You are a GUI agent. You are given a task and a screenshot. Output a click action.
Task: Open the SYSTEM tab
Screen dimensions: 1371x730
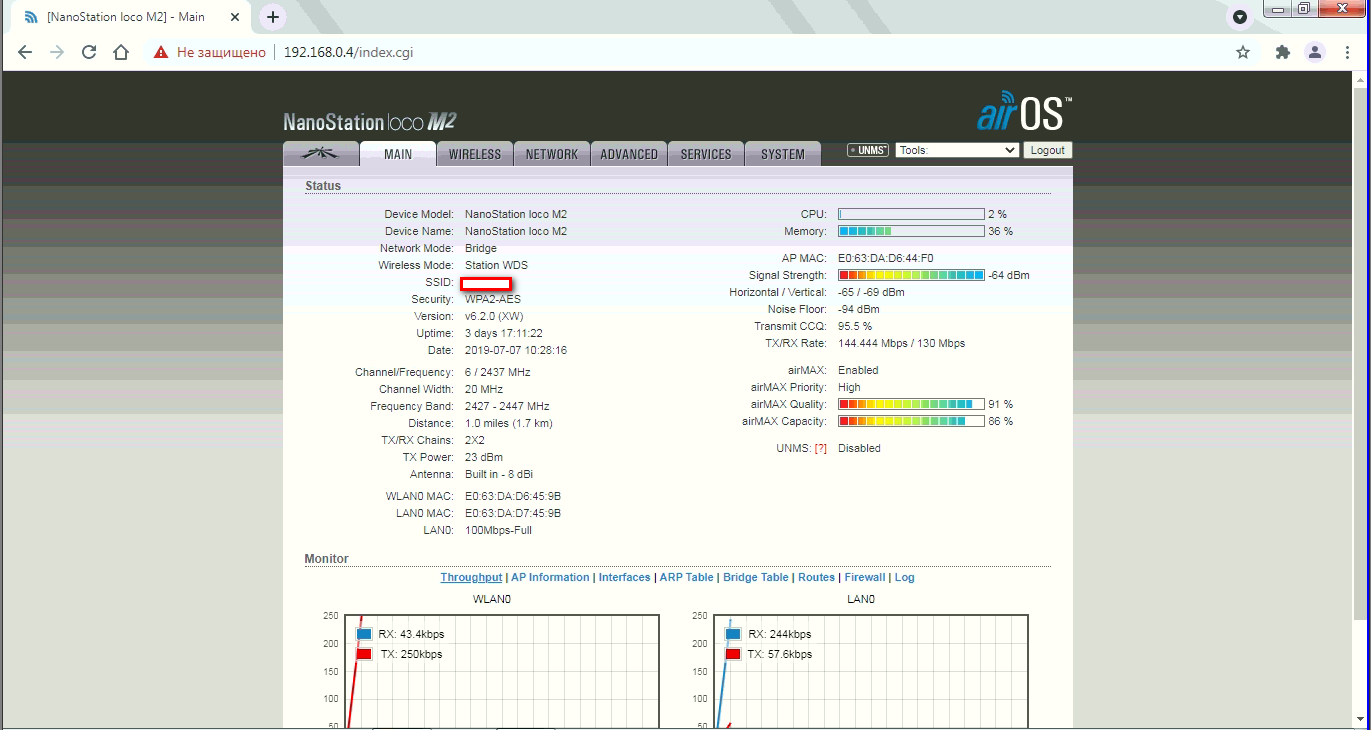tap(783, 154)
